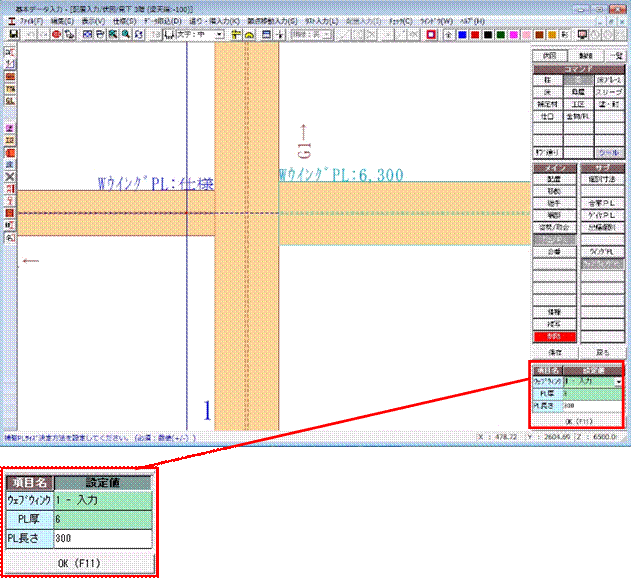Screen dimensions: 631x578
Task: Open the ﾘｽﾄ入力(L) menu
Action: coord(322,21)
